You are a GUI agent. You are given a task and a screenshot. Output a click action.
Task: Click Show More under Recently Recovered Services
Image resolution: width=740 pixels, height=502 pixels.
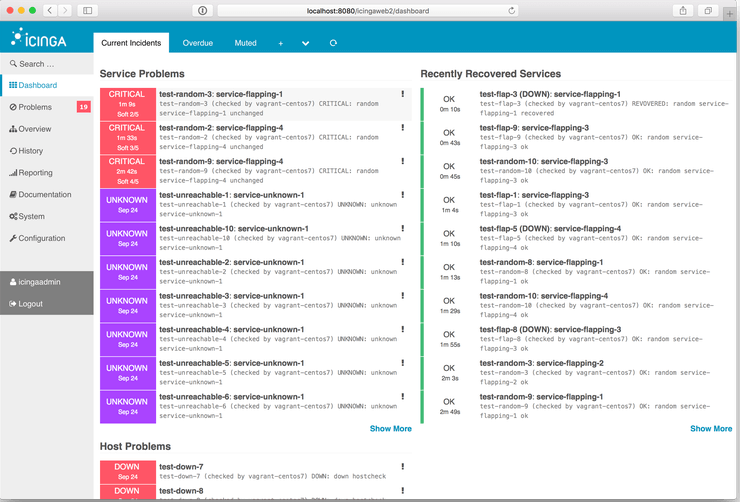click(711, 428)
